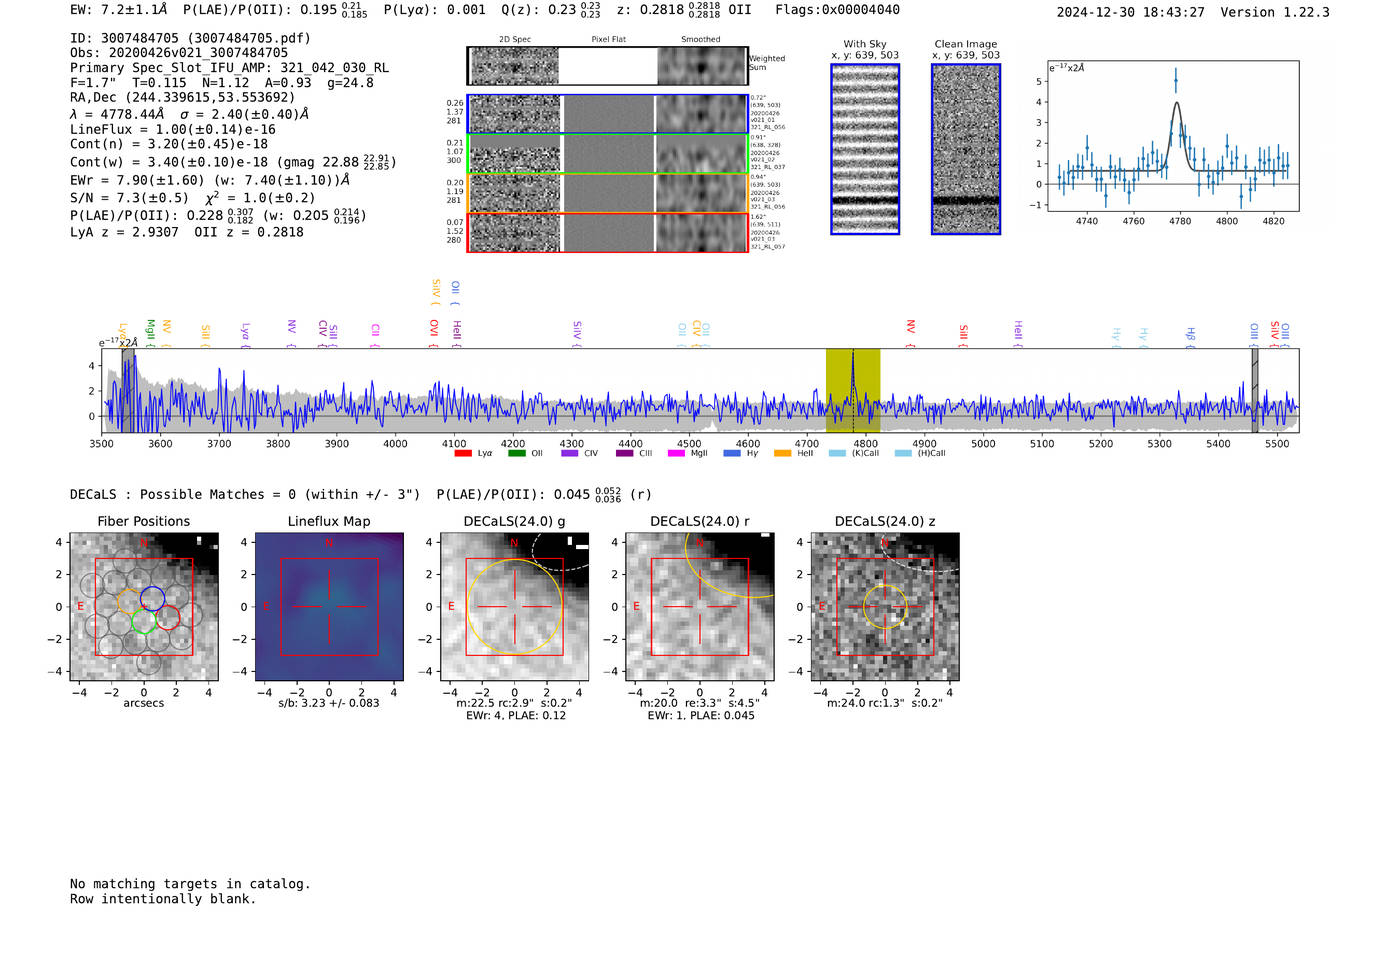Screen dimensions: 1400x953
Task: Click the red OVI line label
Action: (x=433, y=328)
